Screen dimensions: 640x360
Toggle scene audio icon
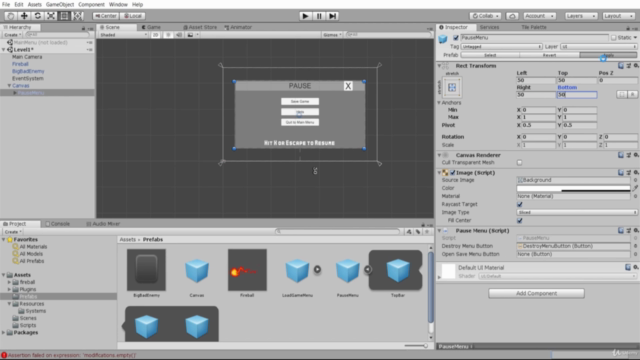click(x=179, y=35)
